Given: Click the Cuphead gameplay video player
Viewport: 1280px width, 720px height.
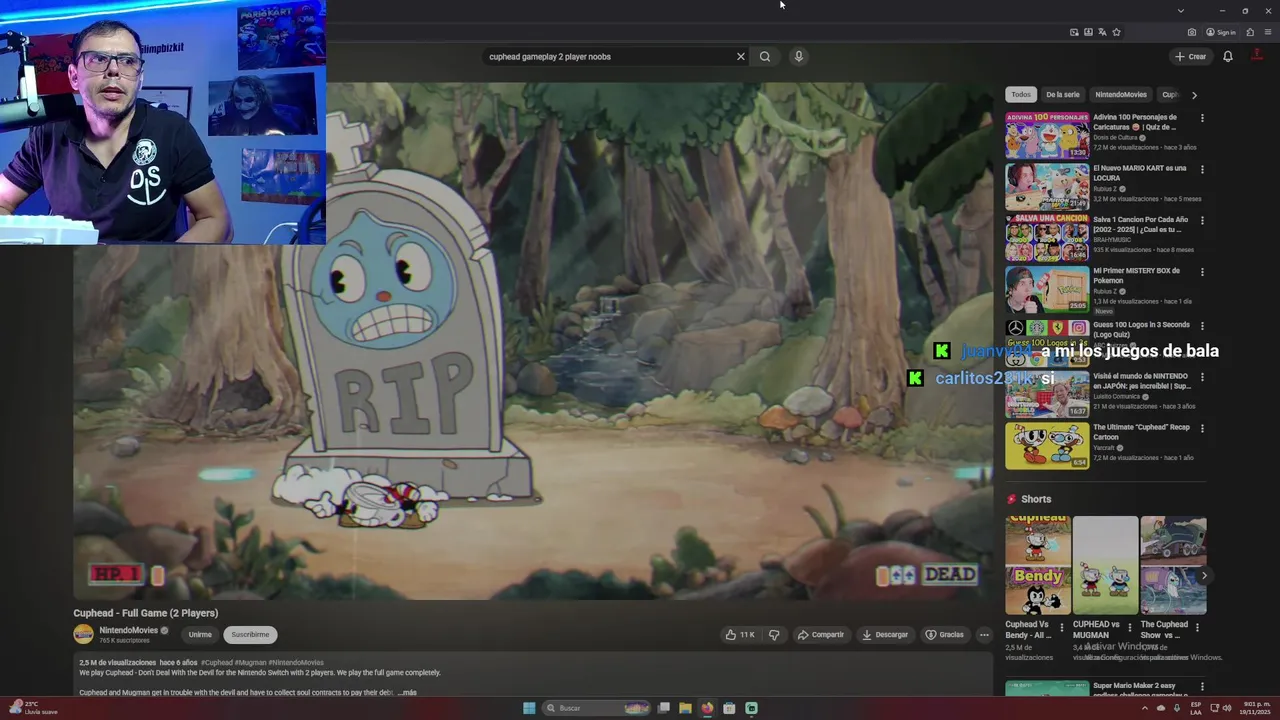Looking at the screenshot, I should [533, 341].
